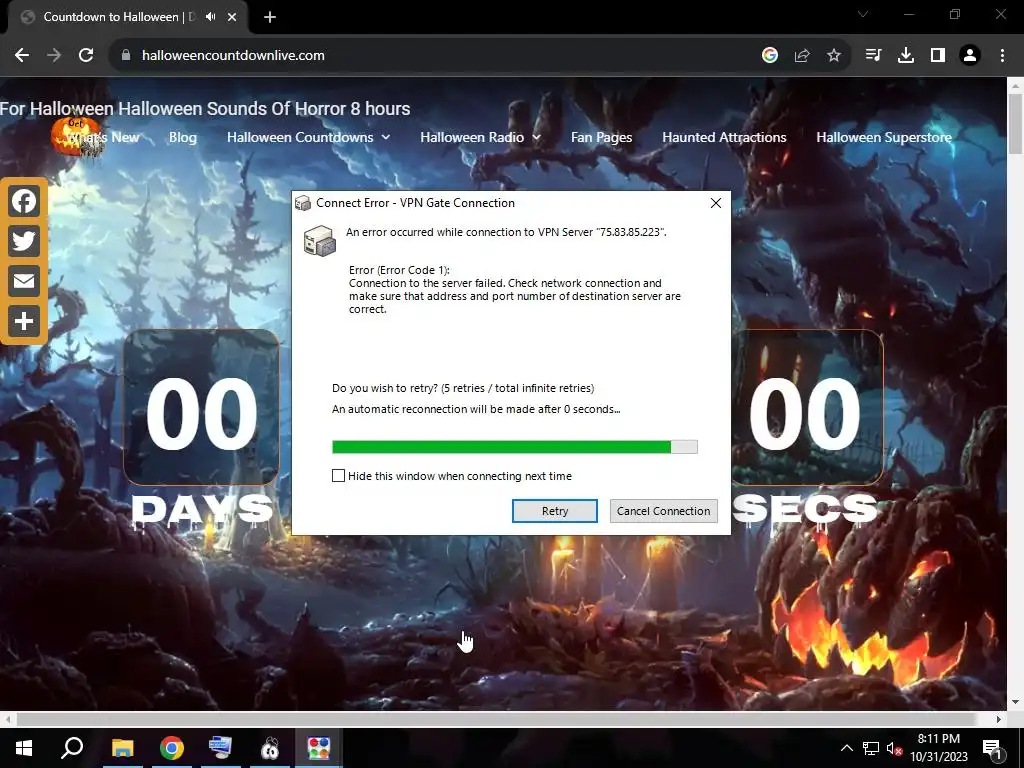Click the Email share sidebar icon
The width and height of the screenshot is (1024, 768).
pos(24,281)
